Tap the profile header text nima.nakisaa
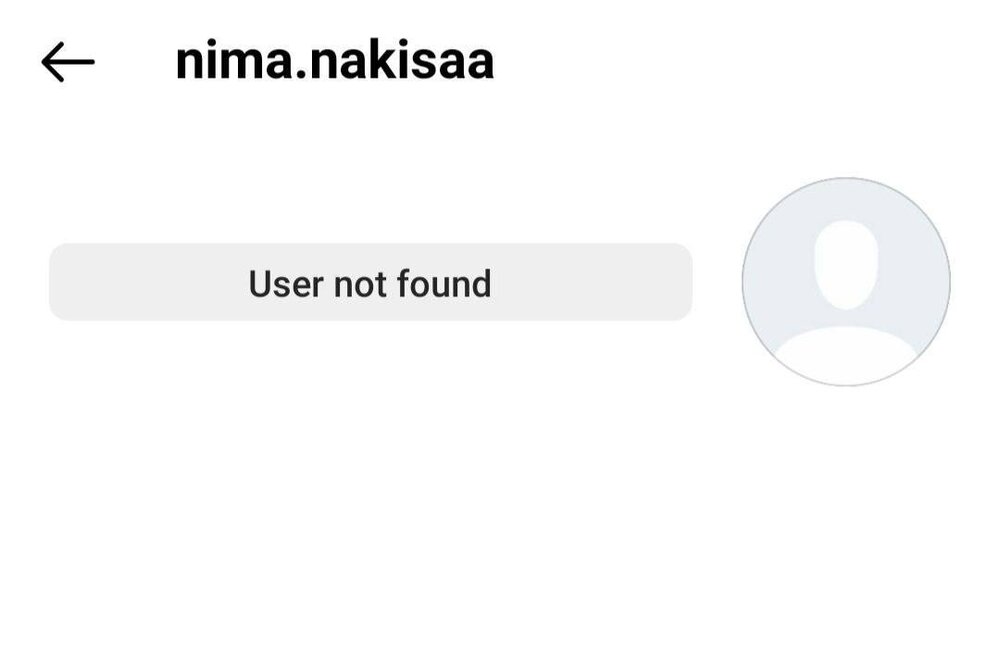Screen dimensions: 1000x666 coord(334,61)
